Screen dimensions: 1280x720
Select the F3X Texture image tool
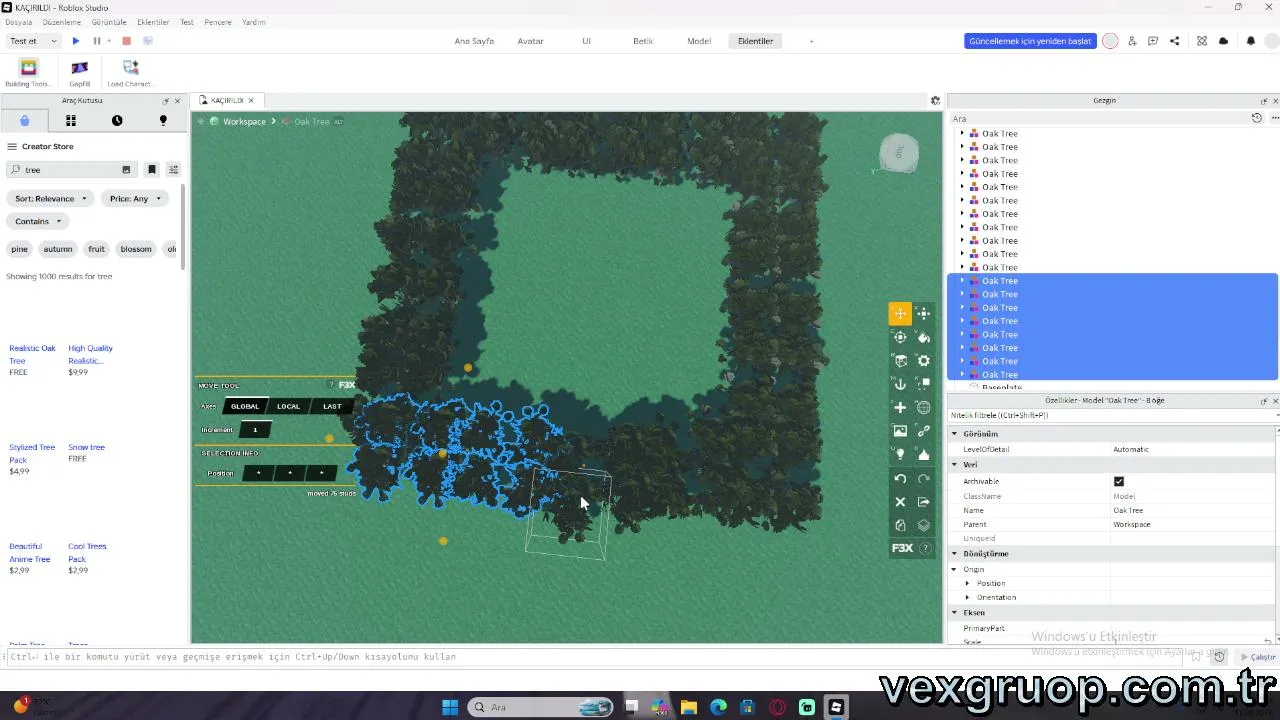(x=900, y=431)
